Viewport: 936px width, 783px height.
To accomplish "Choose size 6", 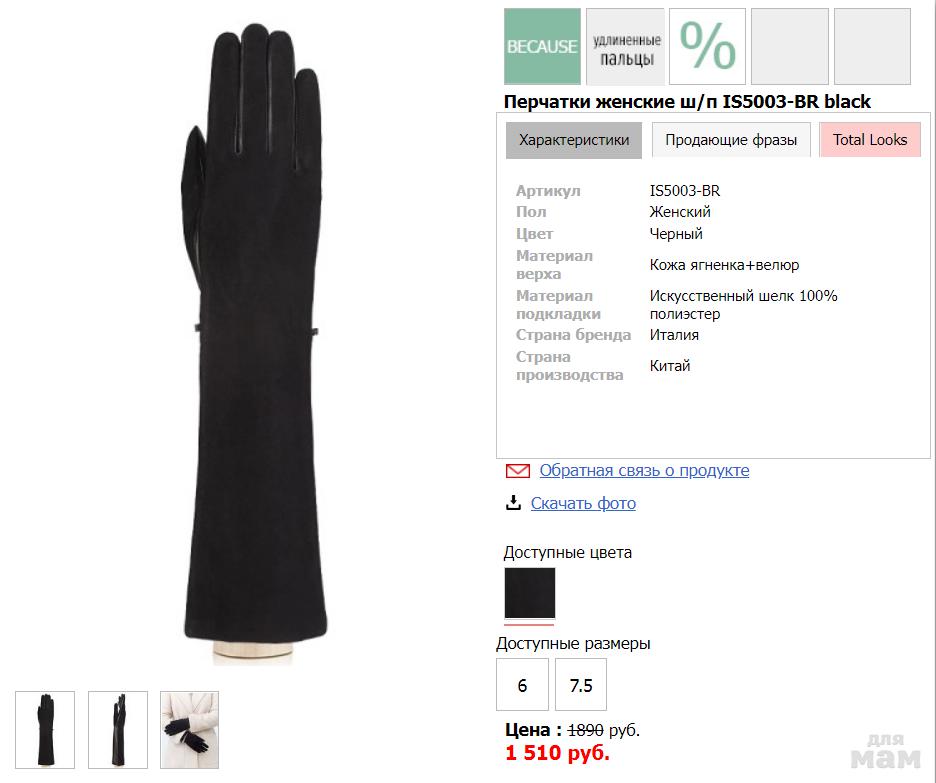I will [x=522, y=685].
